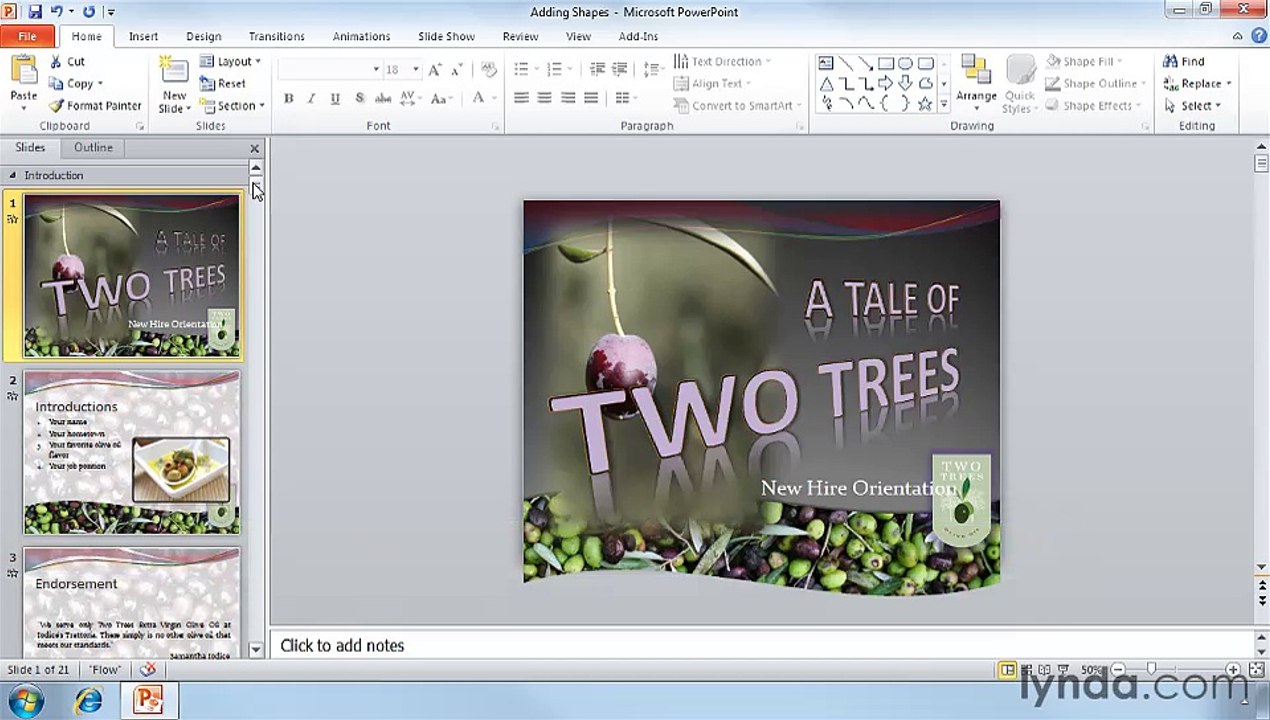Image resolution: width=1270 pixels, height=720 pixels.
Task: Open the Layout dropdown
Action: click(x=230, y=61)
